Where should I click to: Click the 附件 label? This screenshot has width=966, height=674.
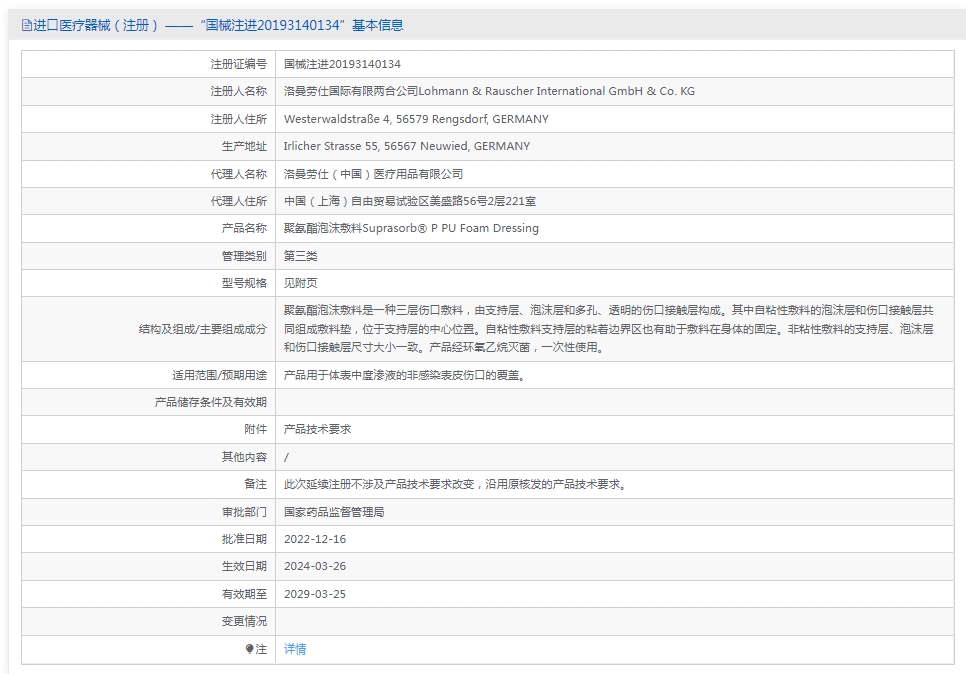(x=255, y=429)
